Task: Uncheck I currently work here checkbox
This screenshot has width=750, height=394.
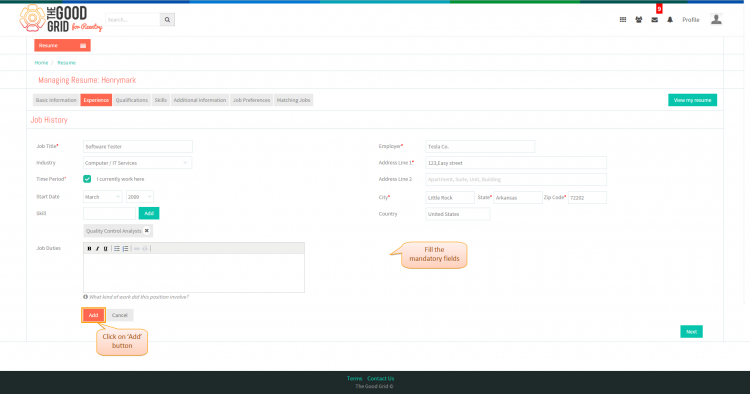Action: coord(87,179)
